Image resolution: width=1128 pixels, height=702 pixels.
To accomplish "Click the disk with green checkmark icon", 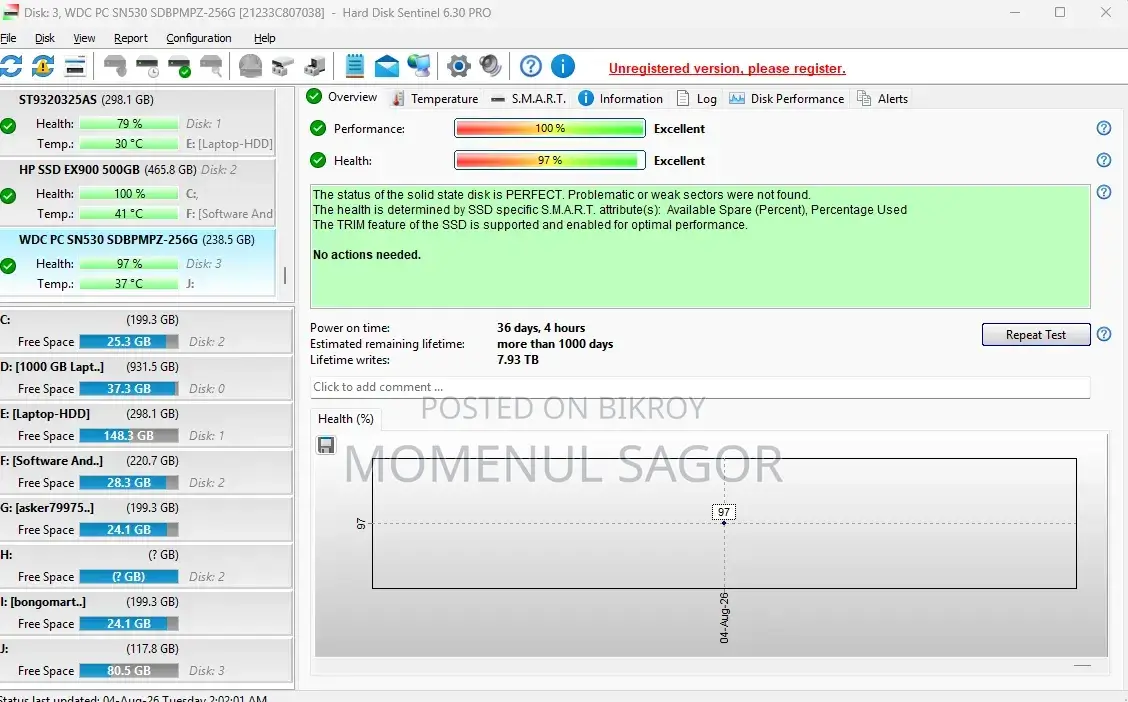I will (179, 66).
